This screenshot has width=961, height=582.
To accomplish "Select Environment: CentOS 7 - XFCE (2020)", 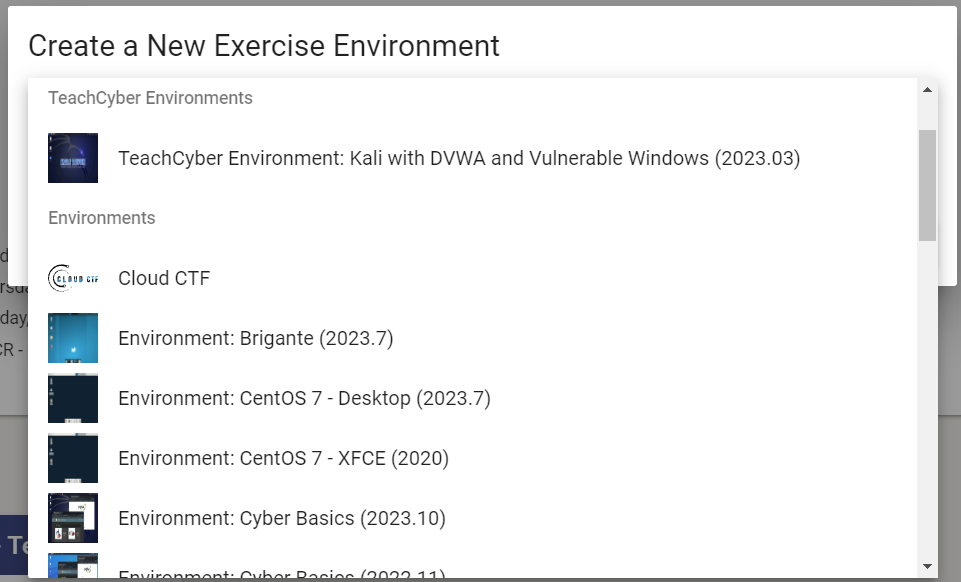I will coord(282,457).
